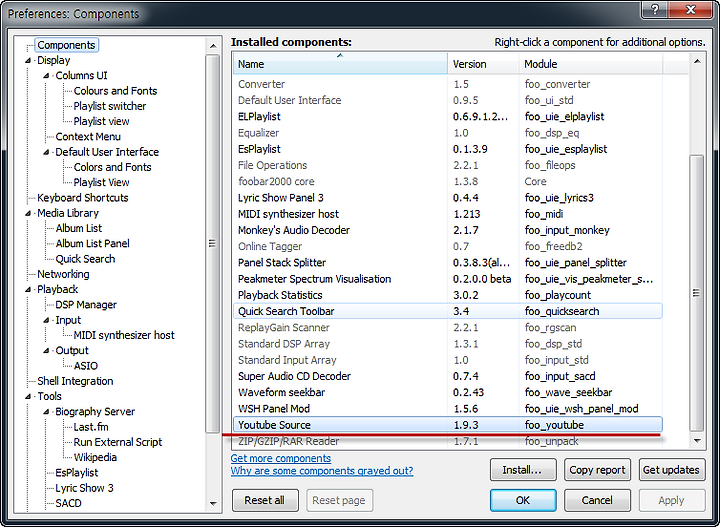Open DSP Manager page
720x527 pixels.
coord(86,305)
